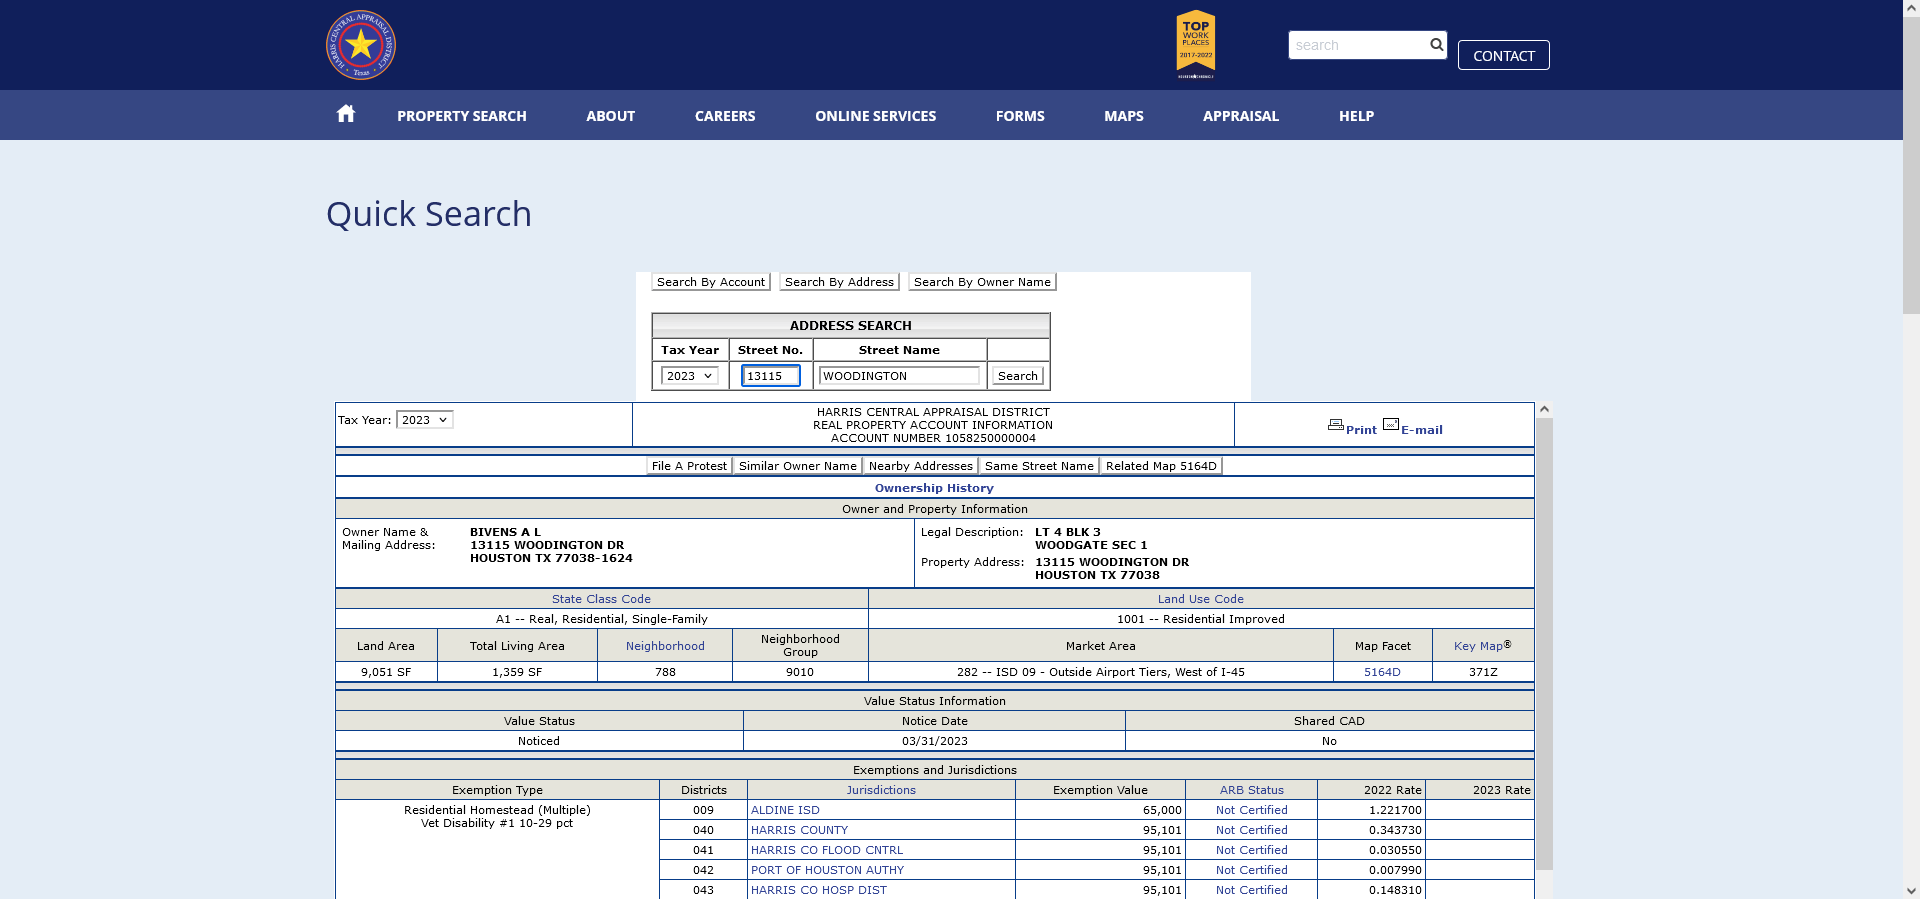Click Not Certified for HARRIS COUNTY
This screenshot has width=1920, height=899.
click(1251, 830)
